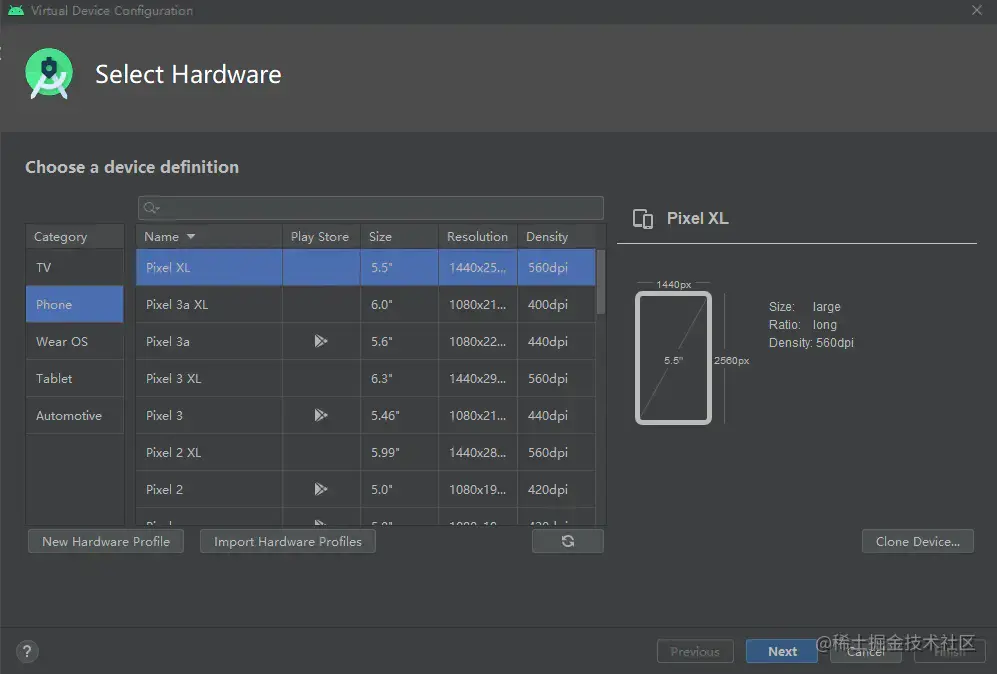Select the Pixel XL device row
997x674 pixels.
(366, 267)
